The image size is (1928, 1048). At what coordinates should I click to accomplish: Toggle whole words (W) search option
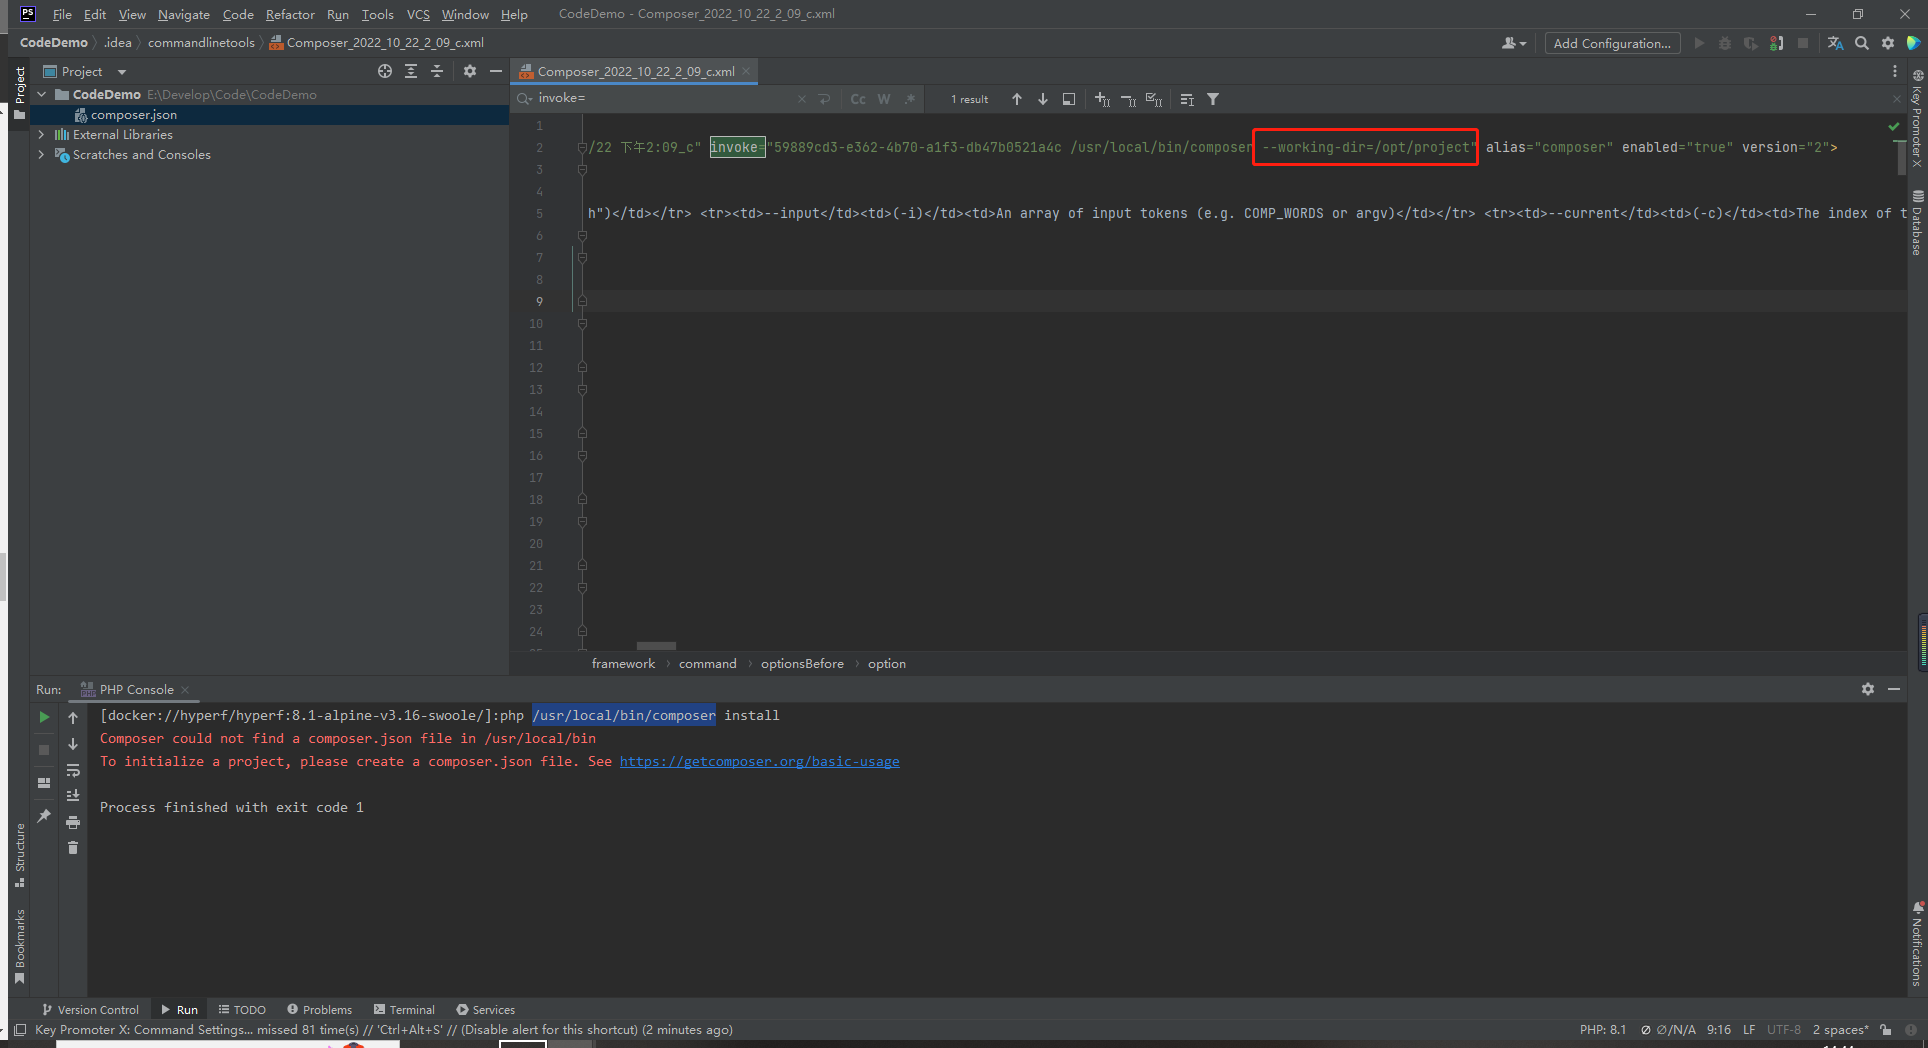(884, 99)
